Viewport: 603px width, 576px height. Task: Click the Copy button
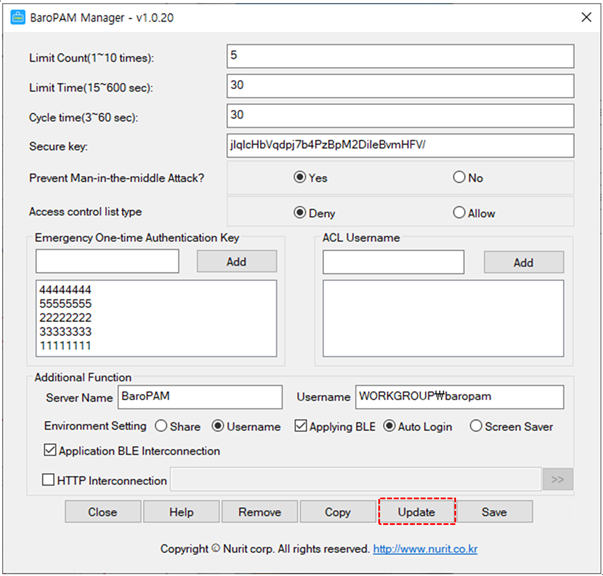point(338,512)
